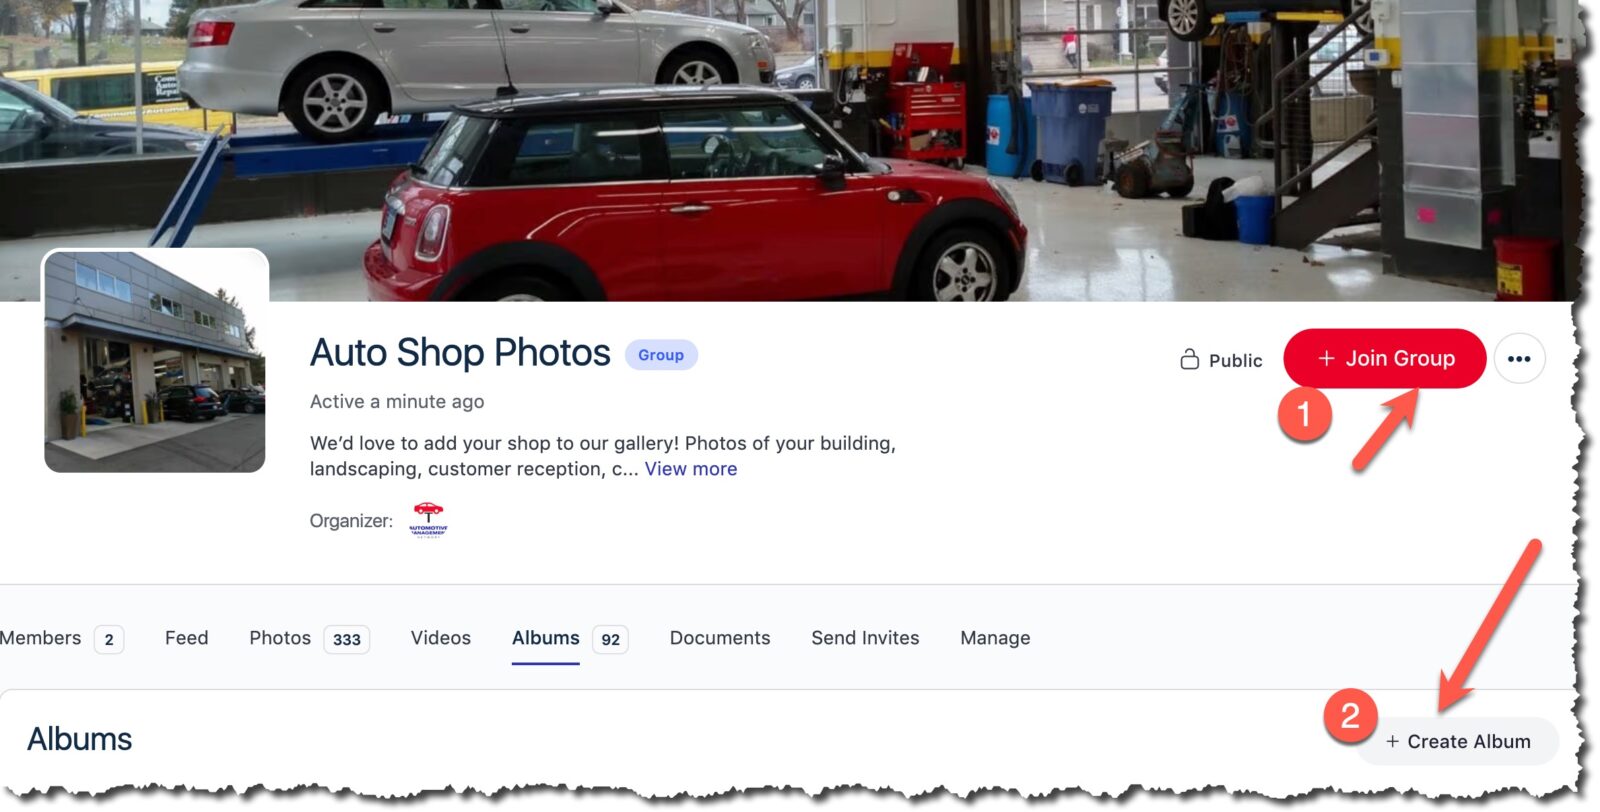Open the Documents tab

[x=720, y=638]
